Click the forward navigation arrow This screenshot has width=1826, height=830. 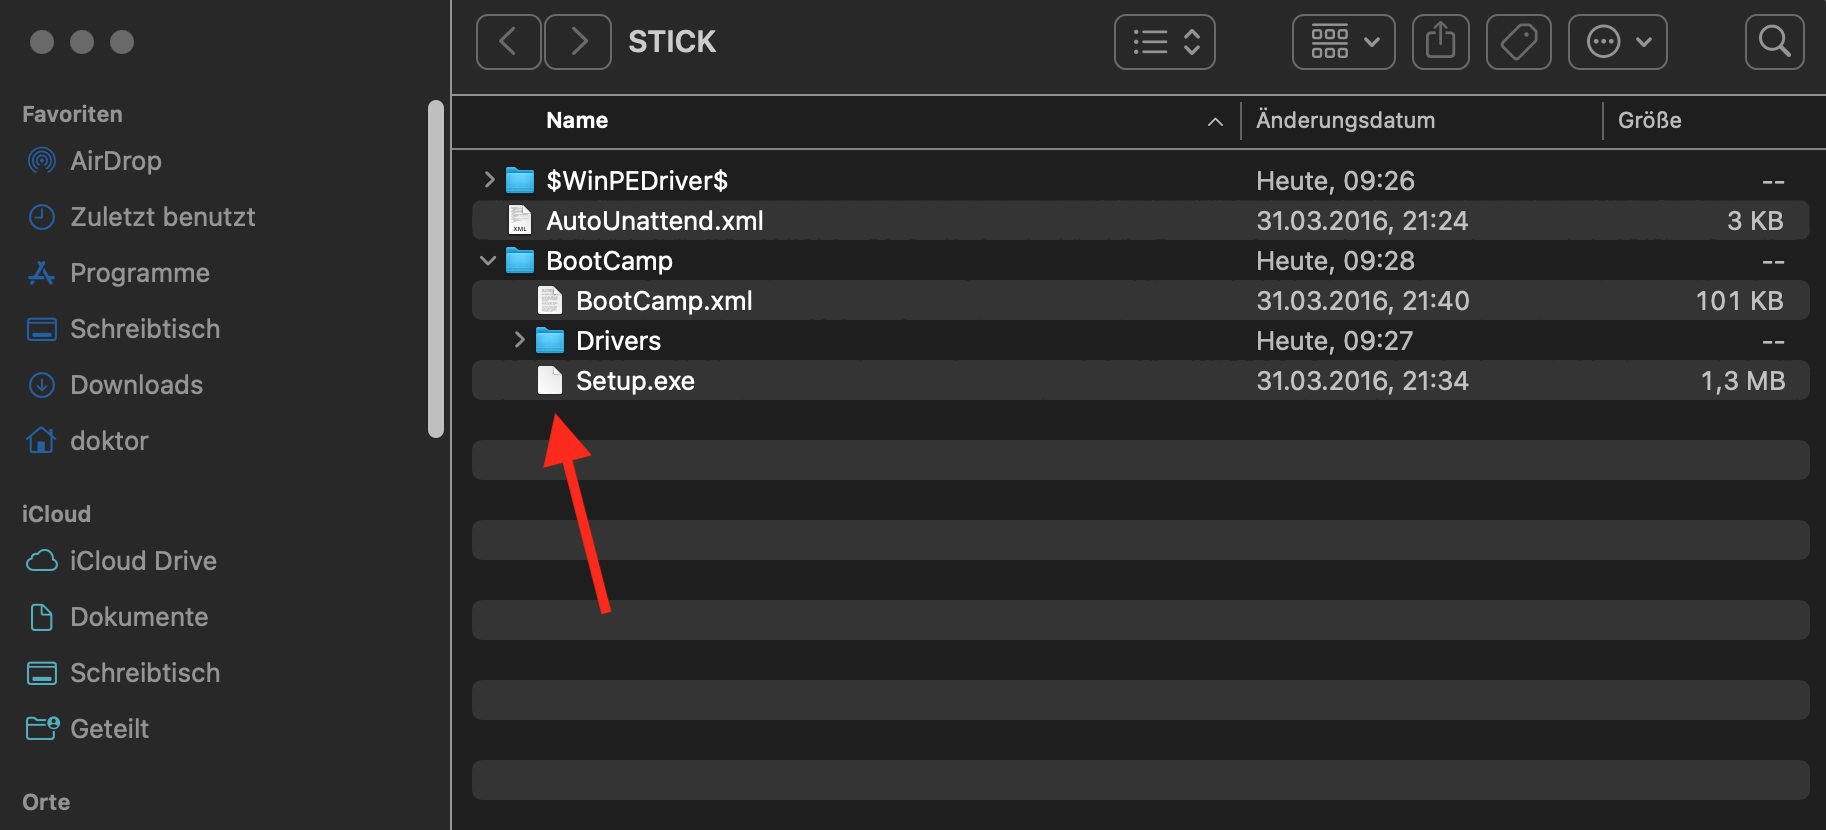point(578,42)
